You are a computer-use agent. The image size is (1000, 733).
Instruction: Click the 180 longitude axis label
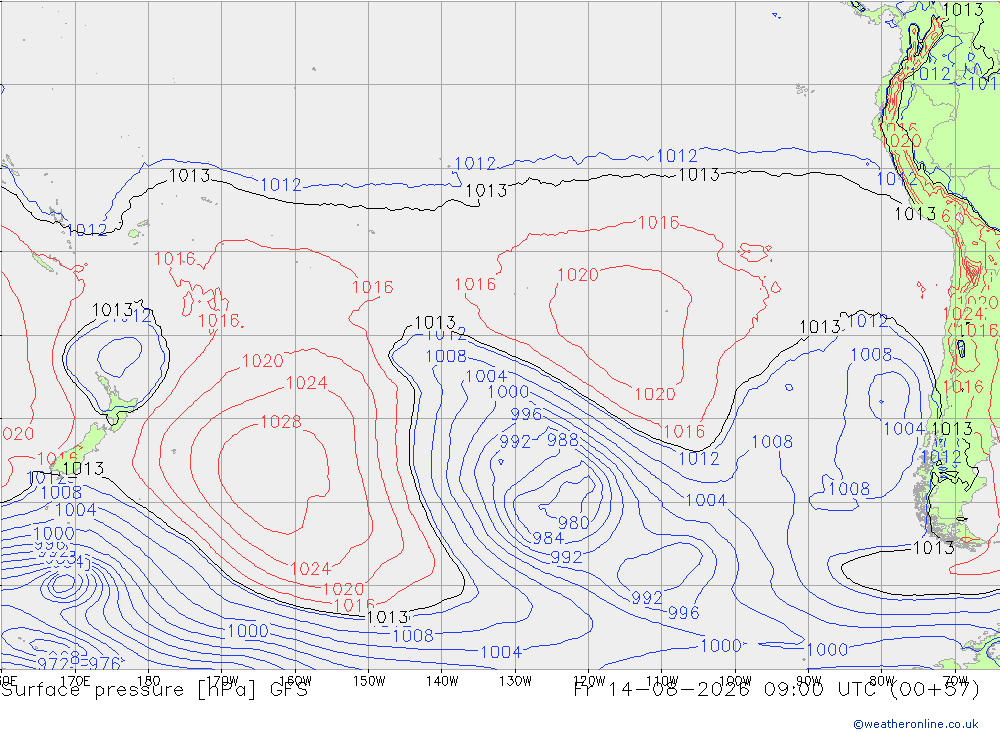[149, 681]
